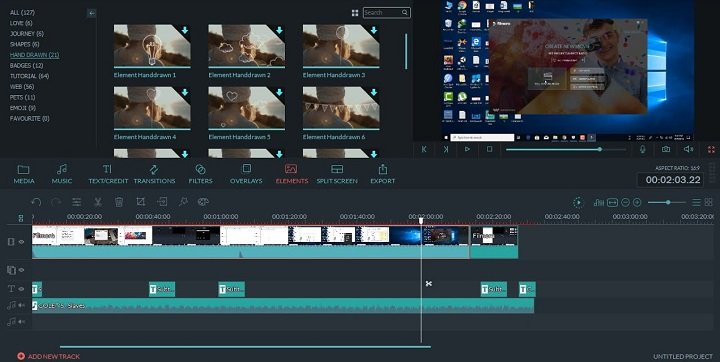Adjust the timeline zoom level slider
Image resolution: width=720 pixels, height=362 pixels.
(666, 202)
